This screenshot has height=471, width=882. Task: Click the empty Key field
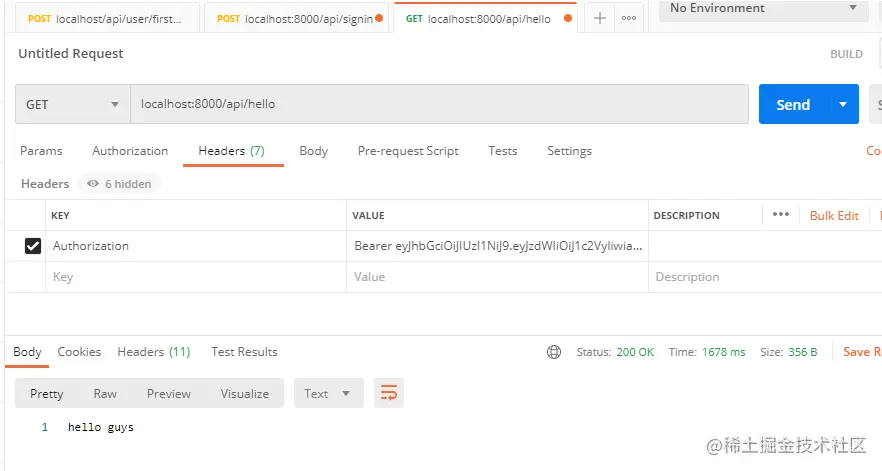pos(196,277)
